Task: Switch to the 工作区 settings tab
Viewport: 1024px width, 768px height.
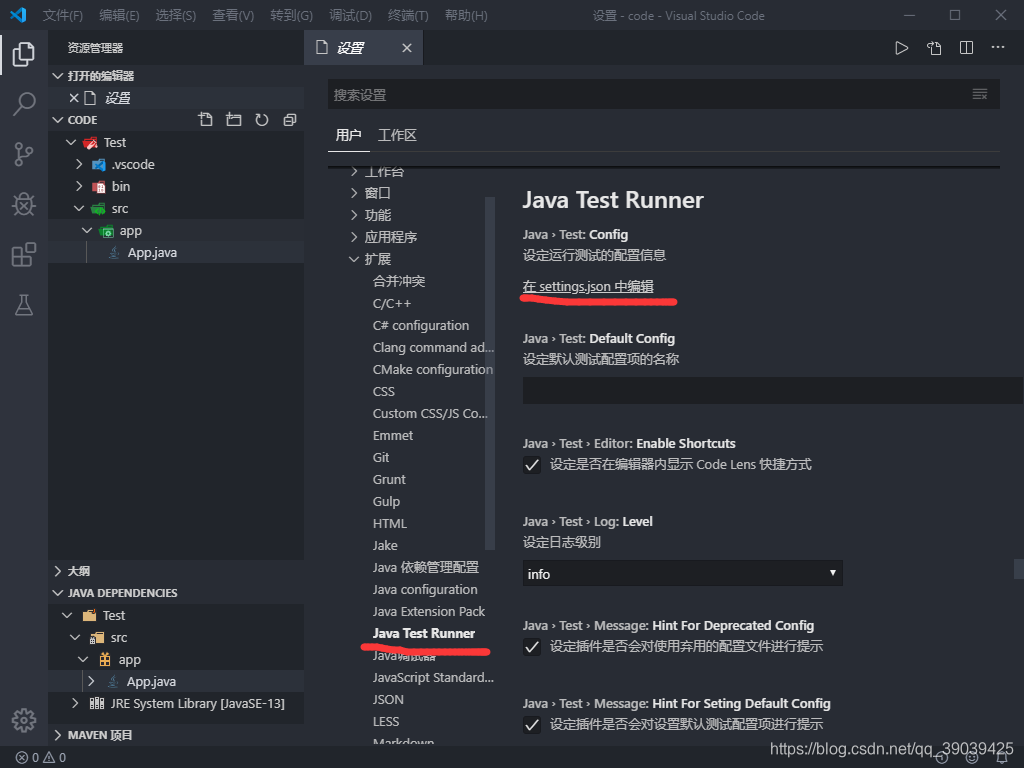Action: (x=397, y=135)
